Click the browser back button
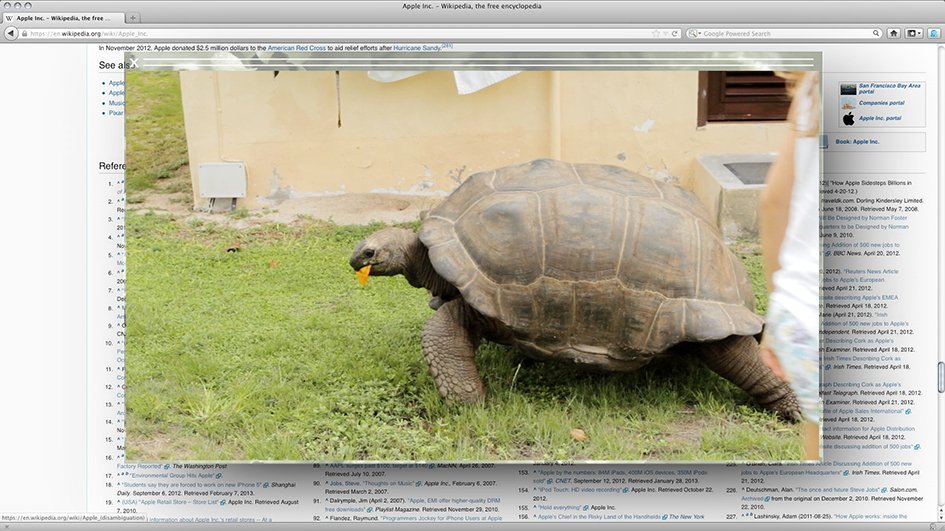The width and height of the screenshot is (945, 531). pos(12,33)
